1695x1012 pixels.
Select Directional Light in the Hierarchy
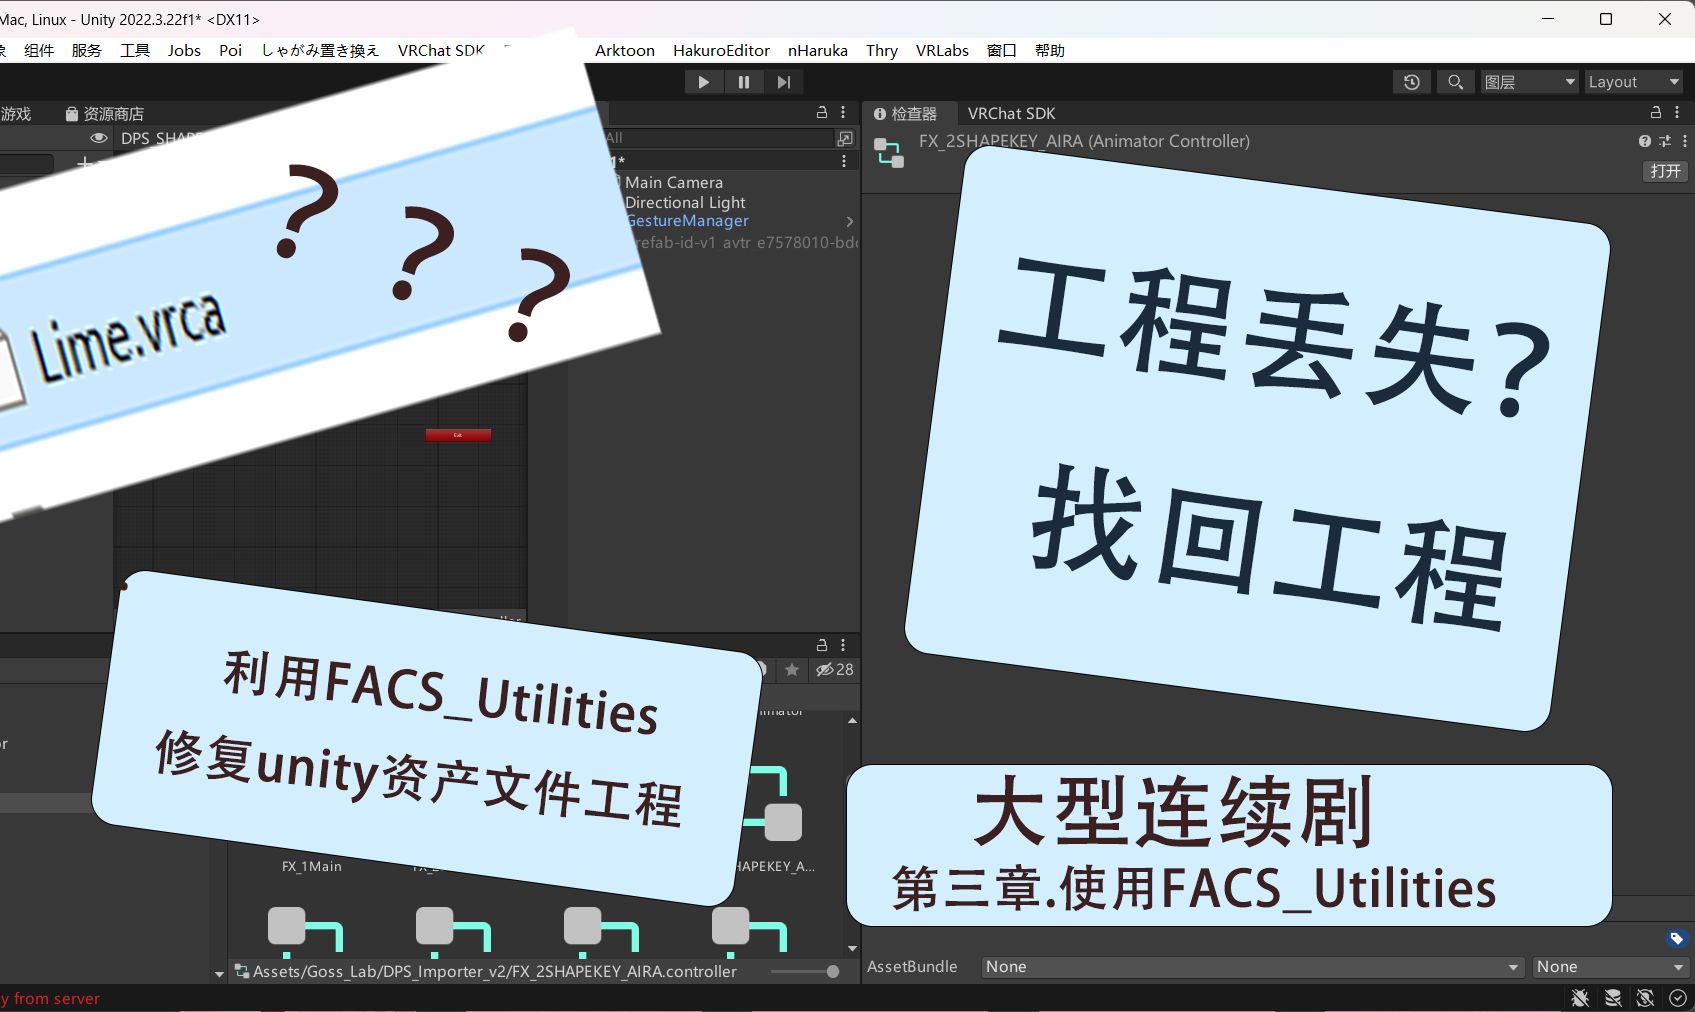pyautogui.click(x=685, y=202)
